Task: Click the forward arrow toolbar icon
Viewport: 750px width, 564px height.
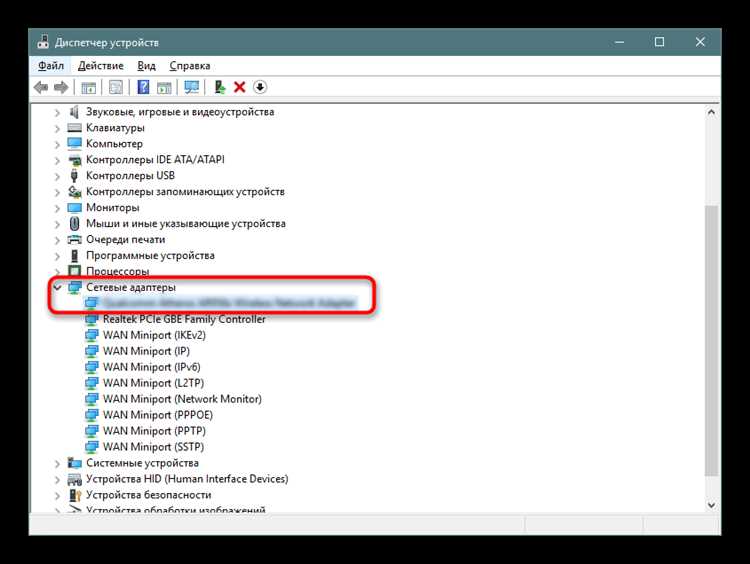Action: pyautogui.click(x=61, y=88)
